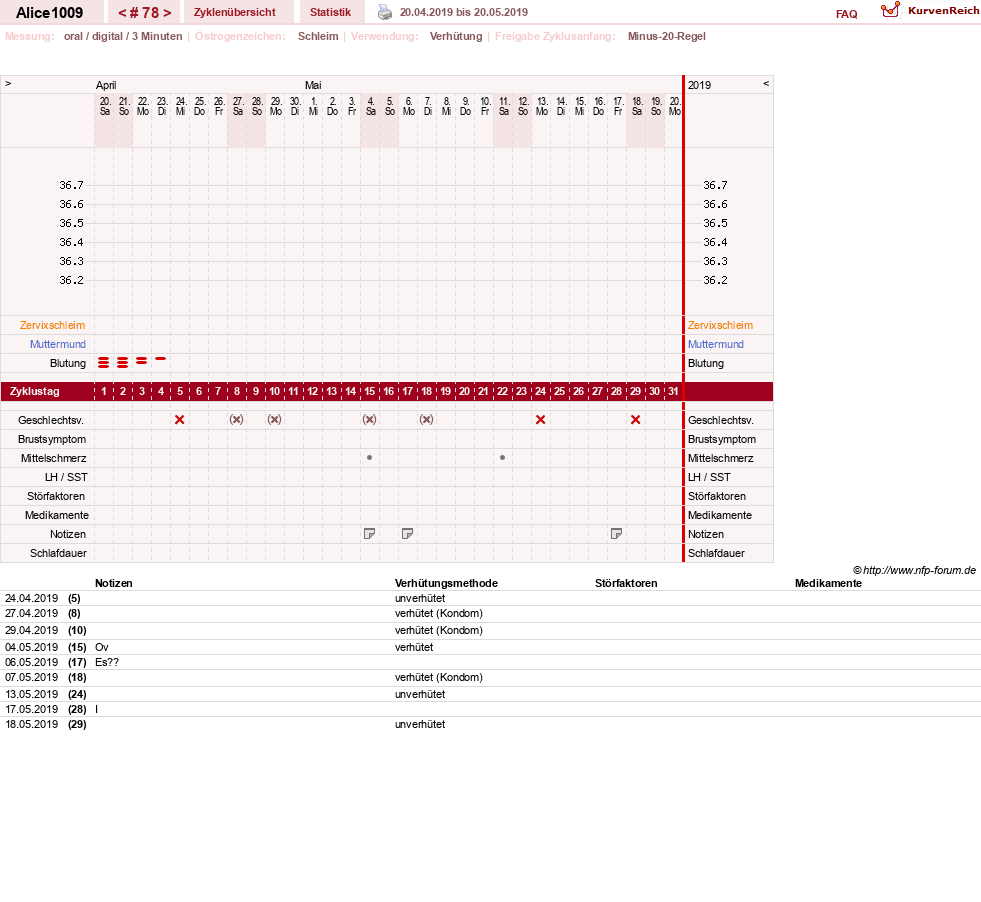Click the left Zervixschleim row label
This screenshot has width=981, height=902.
click(53, 325)
